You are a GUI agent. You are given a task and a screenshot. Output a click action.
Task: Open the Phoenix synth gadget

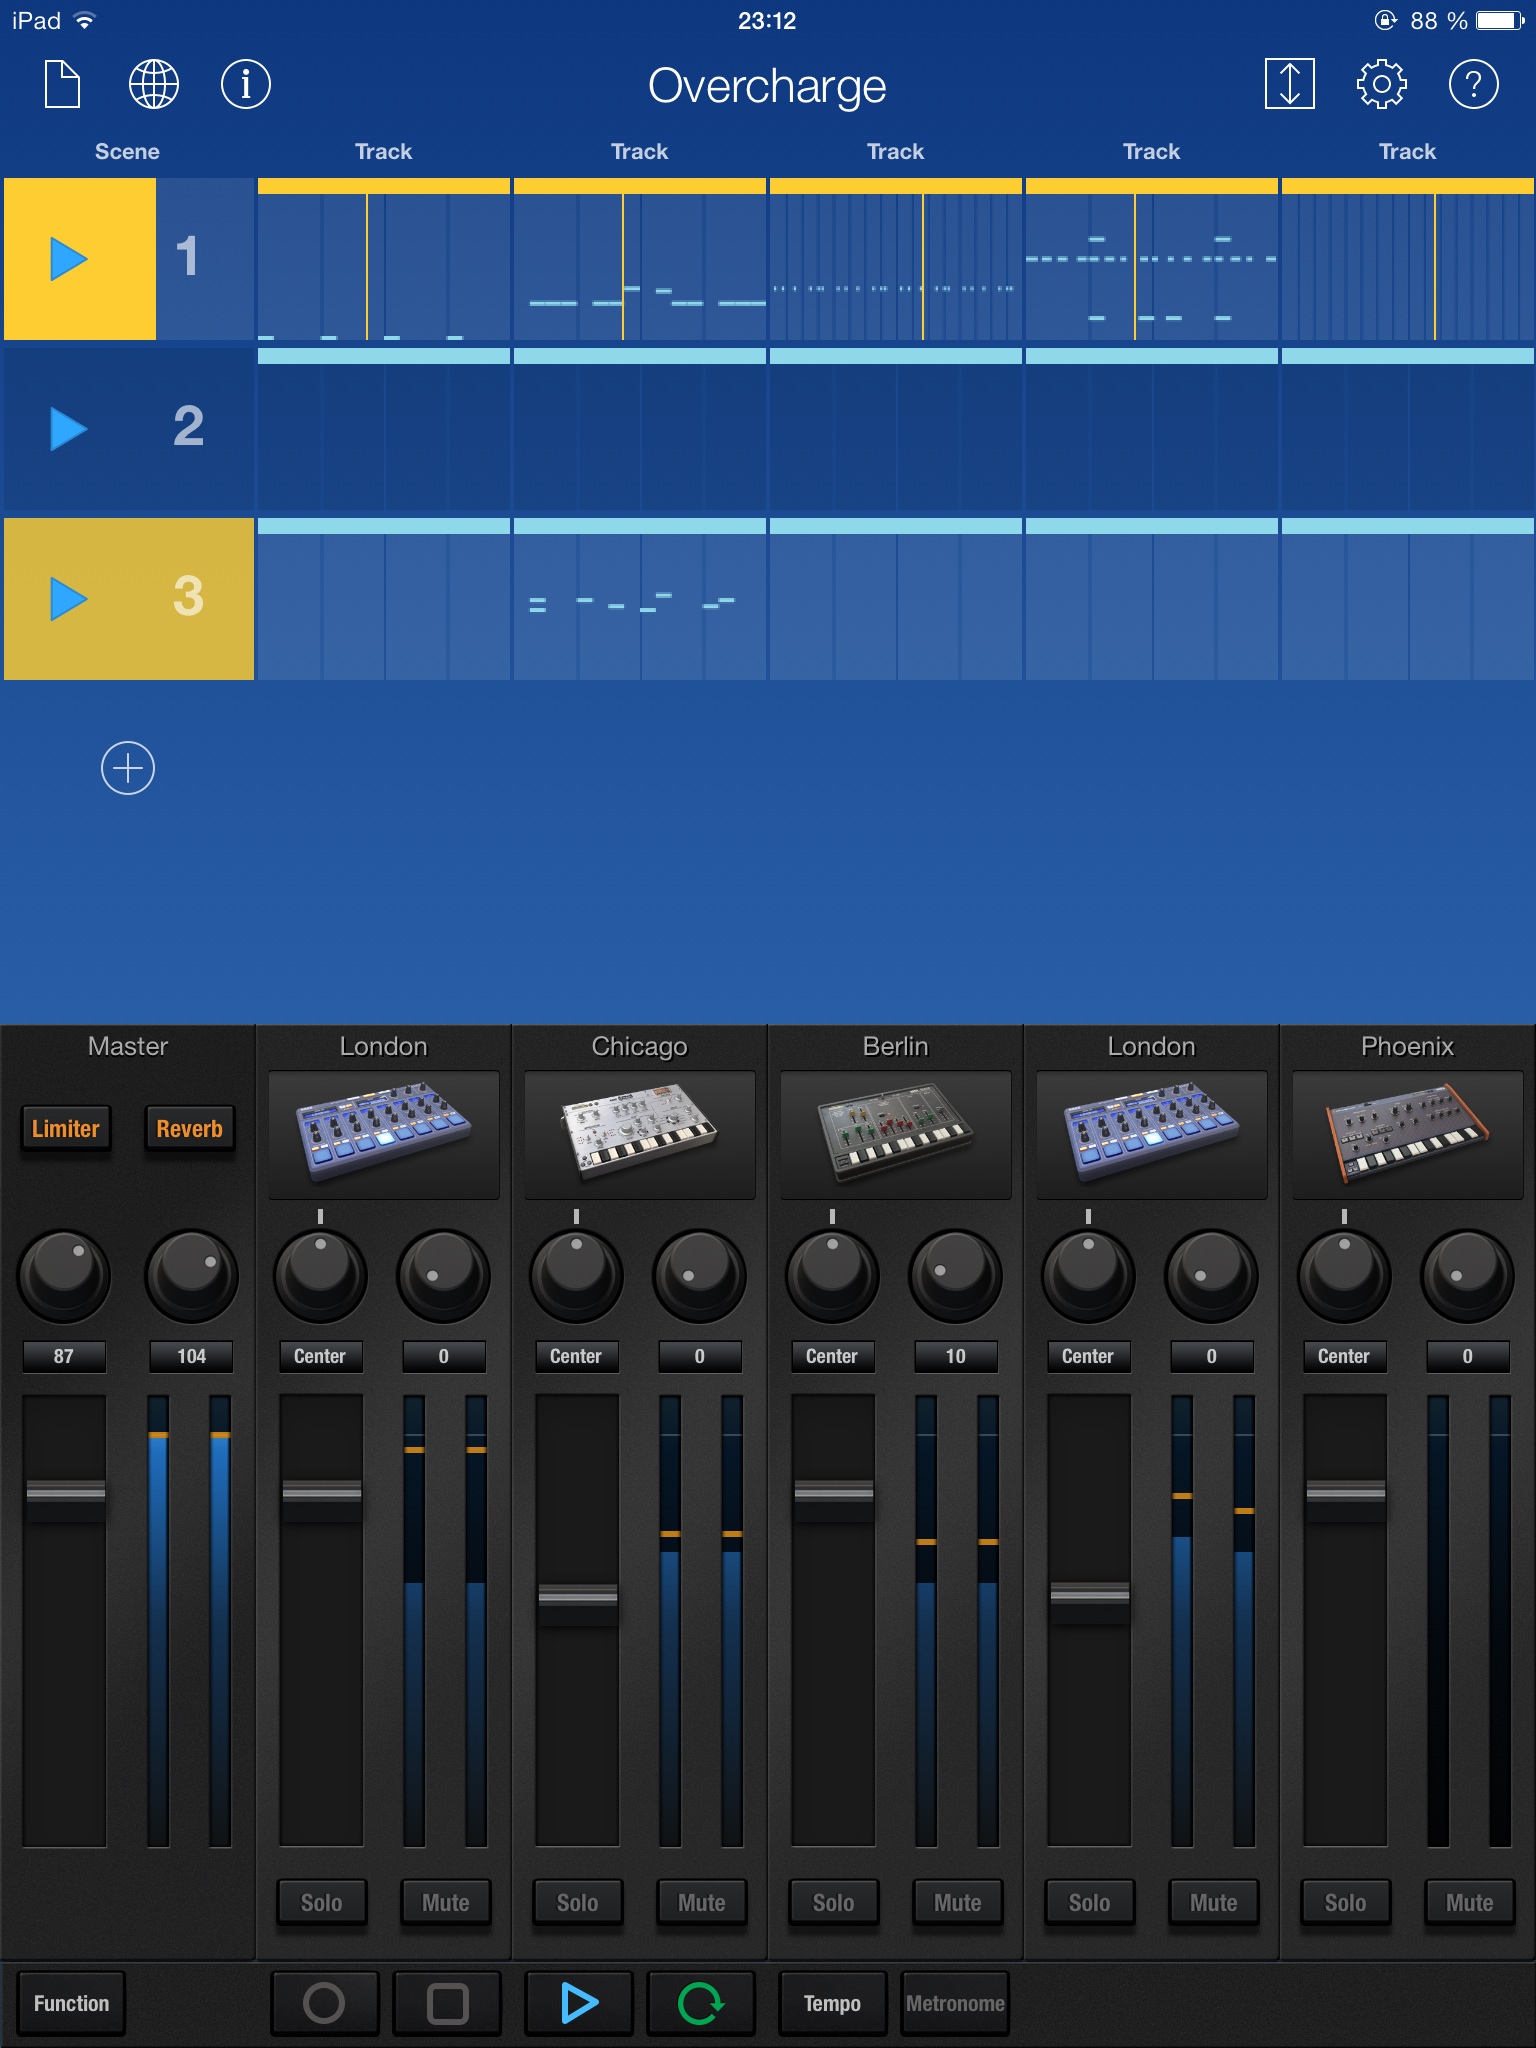1407,1134
